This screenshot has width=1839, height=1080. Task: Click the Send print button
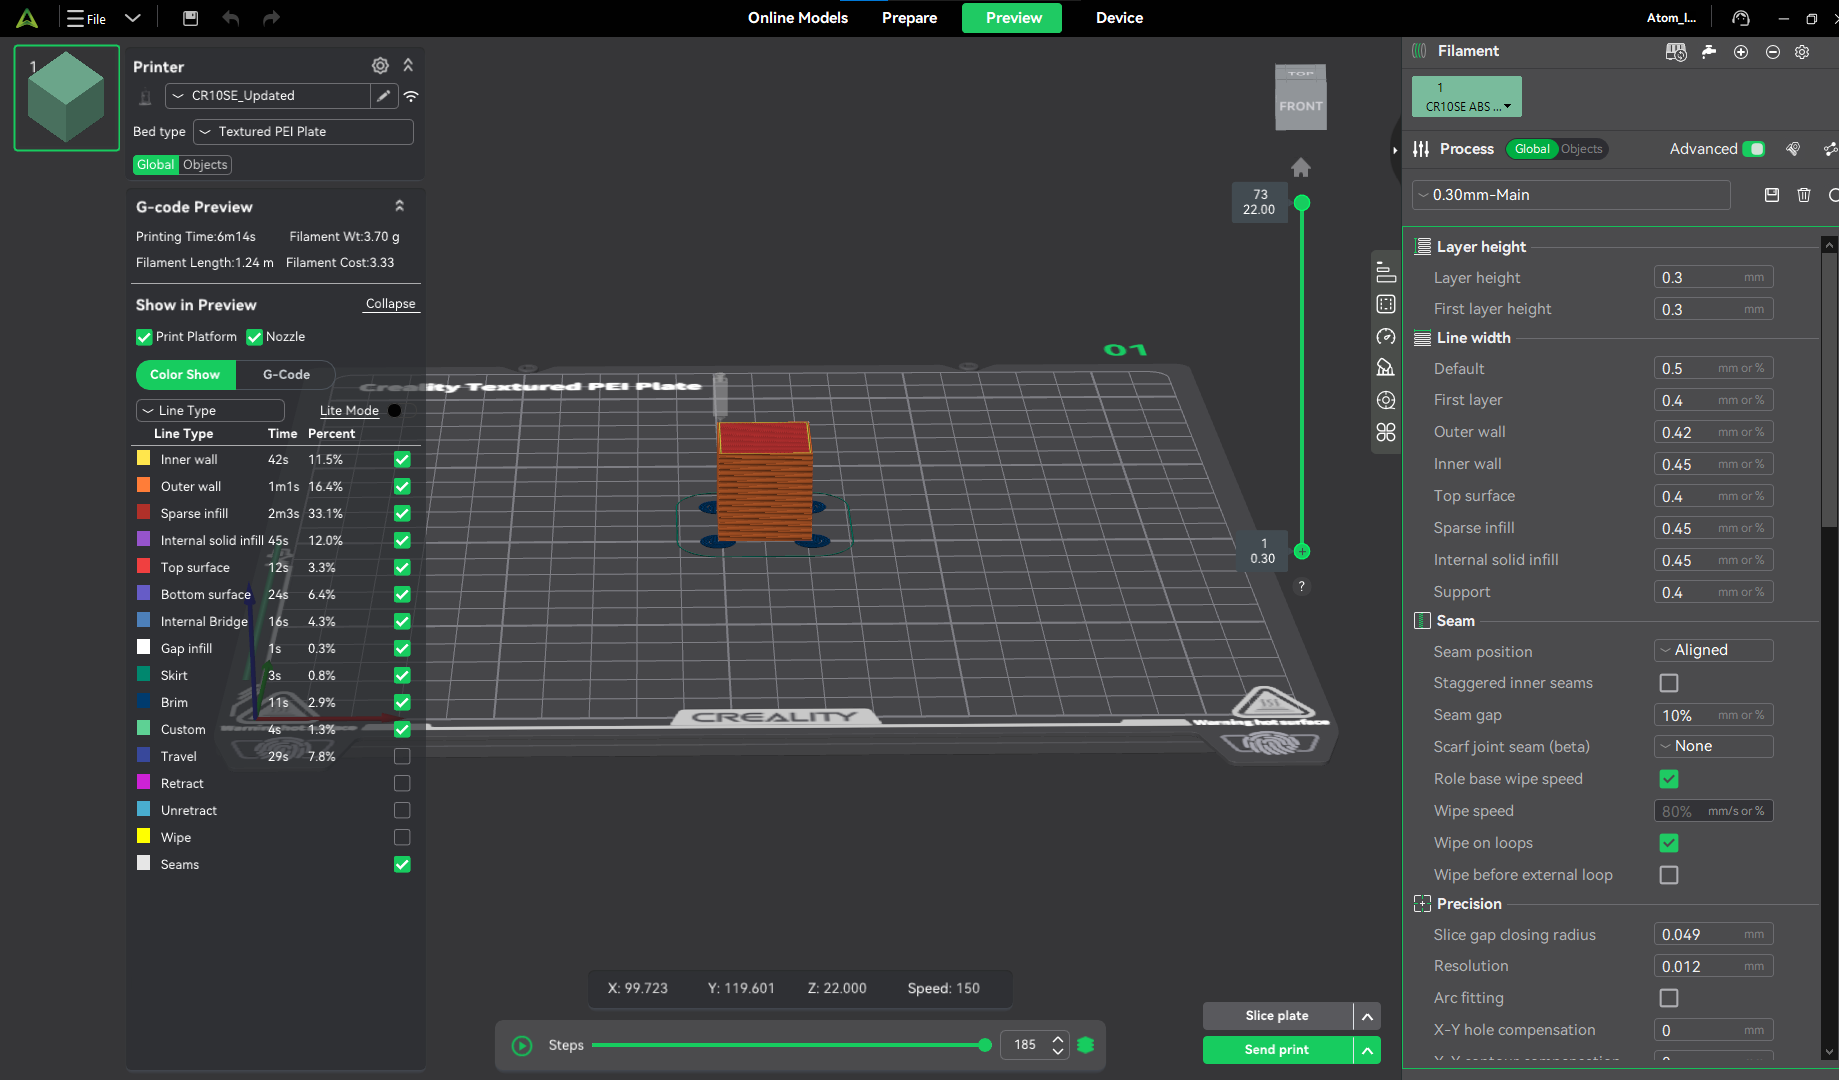click(x=1277, y=1050)
